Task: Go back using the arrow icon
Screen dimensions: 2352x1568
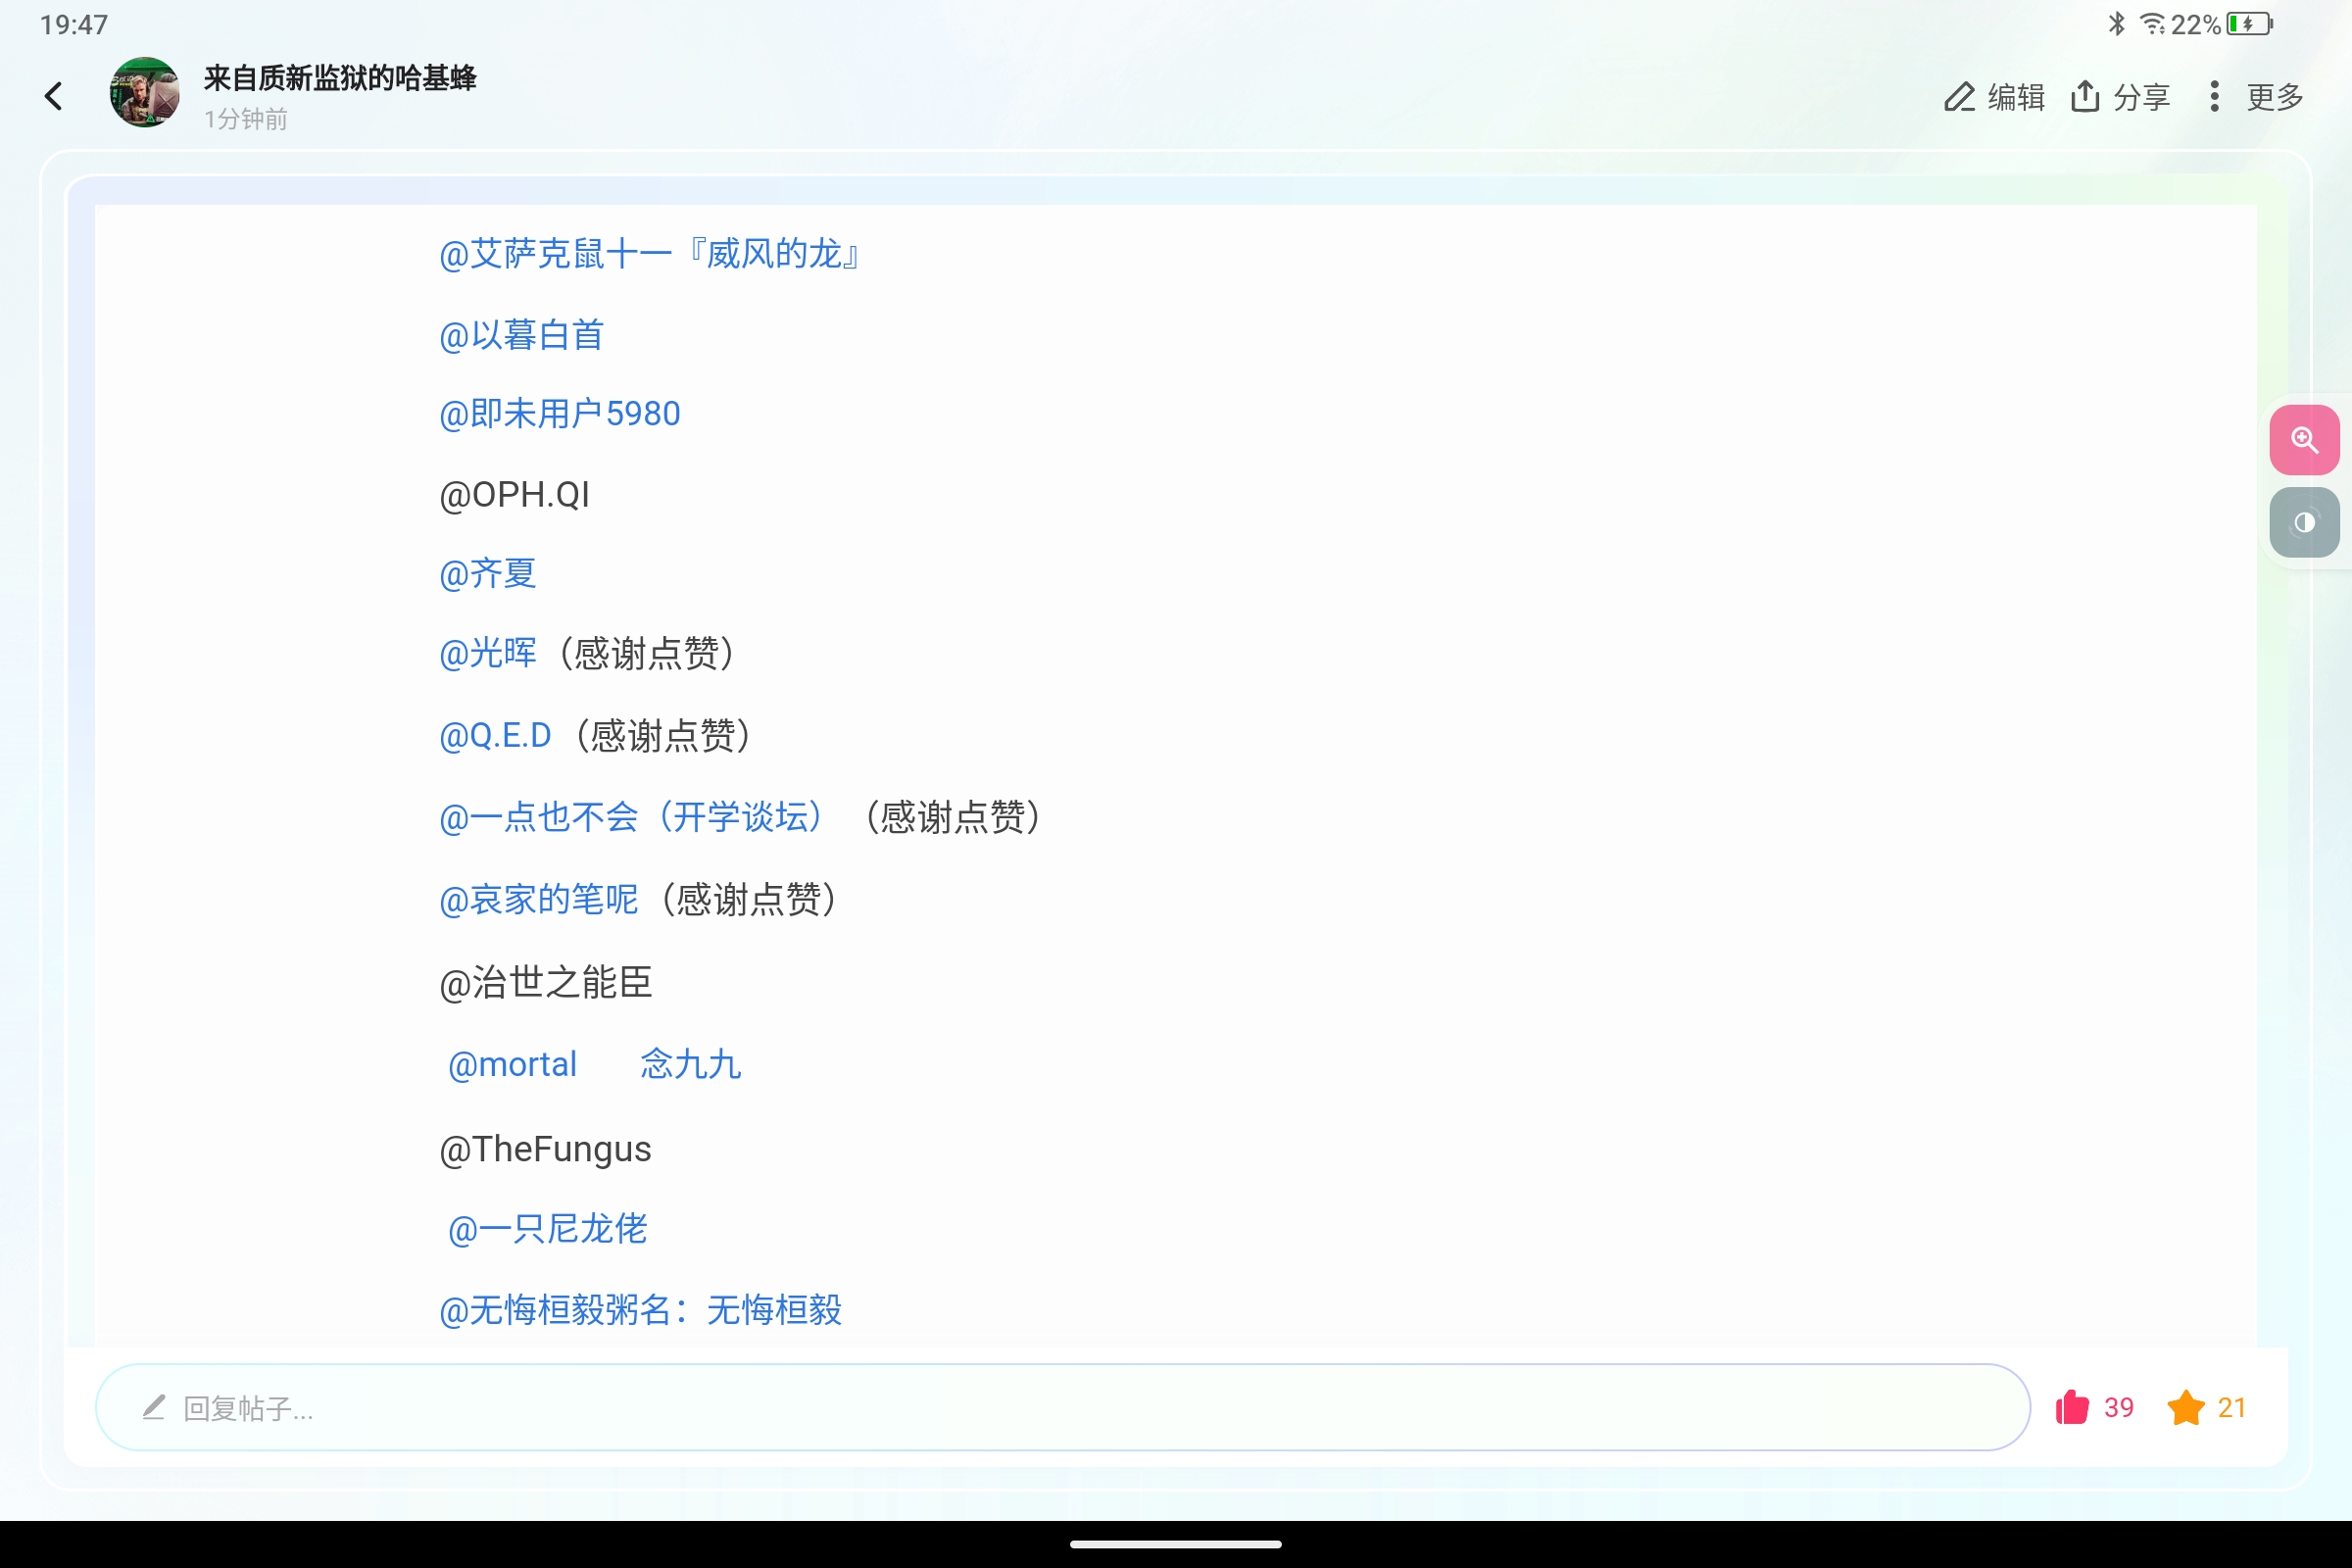Action: pos(54,96)
